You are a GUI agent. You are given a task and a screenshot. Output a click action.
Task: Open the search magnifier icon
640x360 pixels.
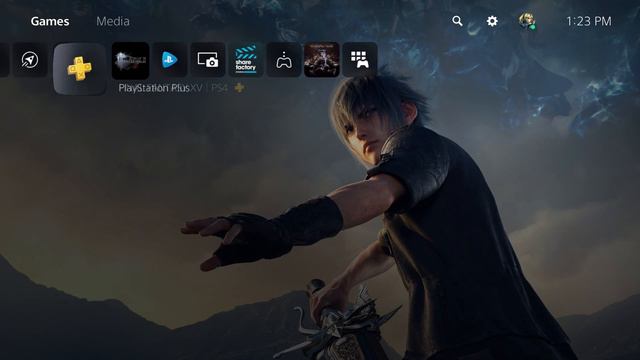457,21
